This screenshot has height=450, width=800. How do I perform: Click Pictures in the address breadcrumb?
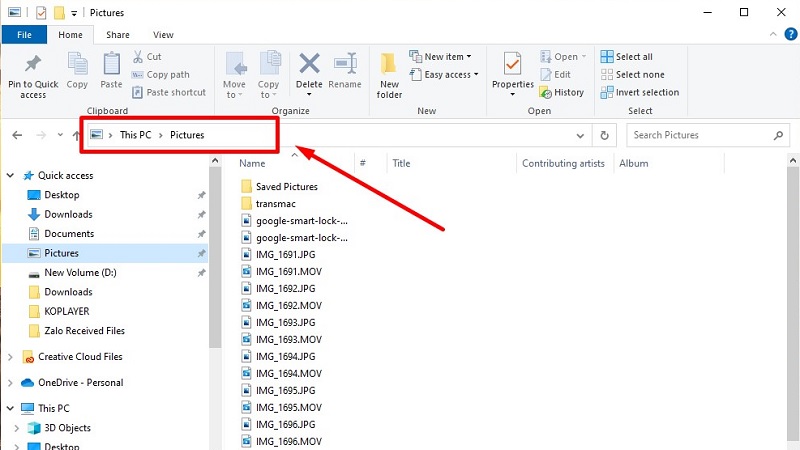187,135
